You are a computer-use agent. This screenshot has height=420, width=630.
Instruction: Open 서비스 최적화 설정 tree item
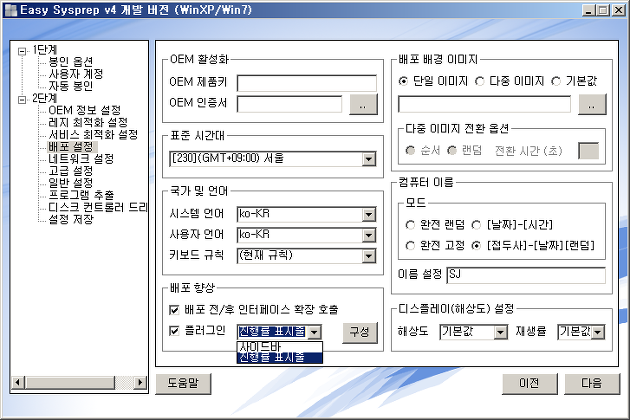tap(93, 134)
